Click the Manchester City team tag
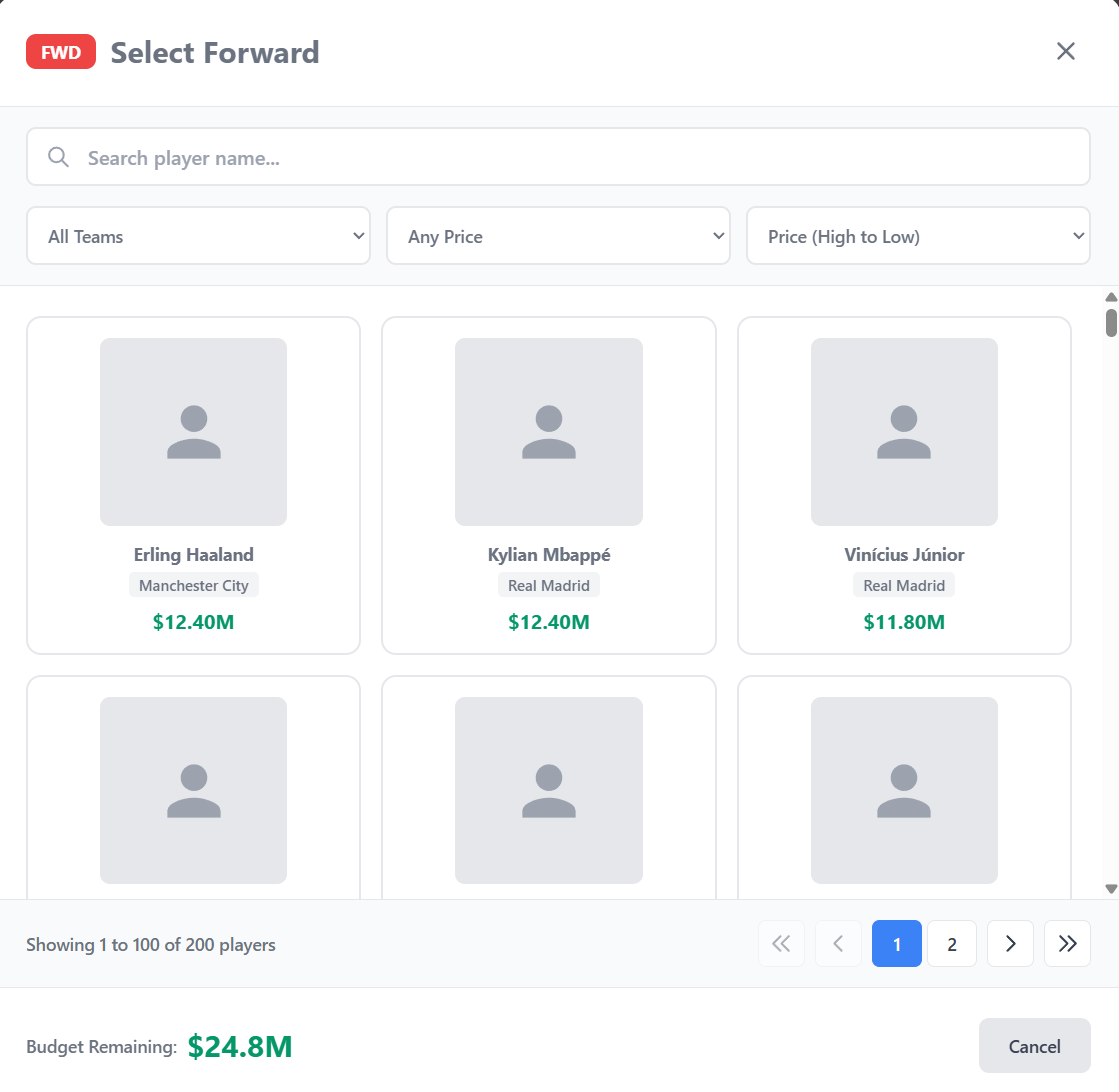Screen dimensions: 1119x1092 (193, 585)
